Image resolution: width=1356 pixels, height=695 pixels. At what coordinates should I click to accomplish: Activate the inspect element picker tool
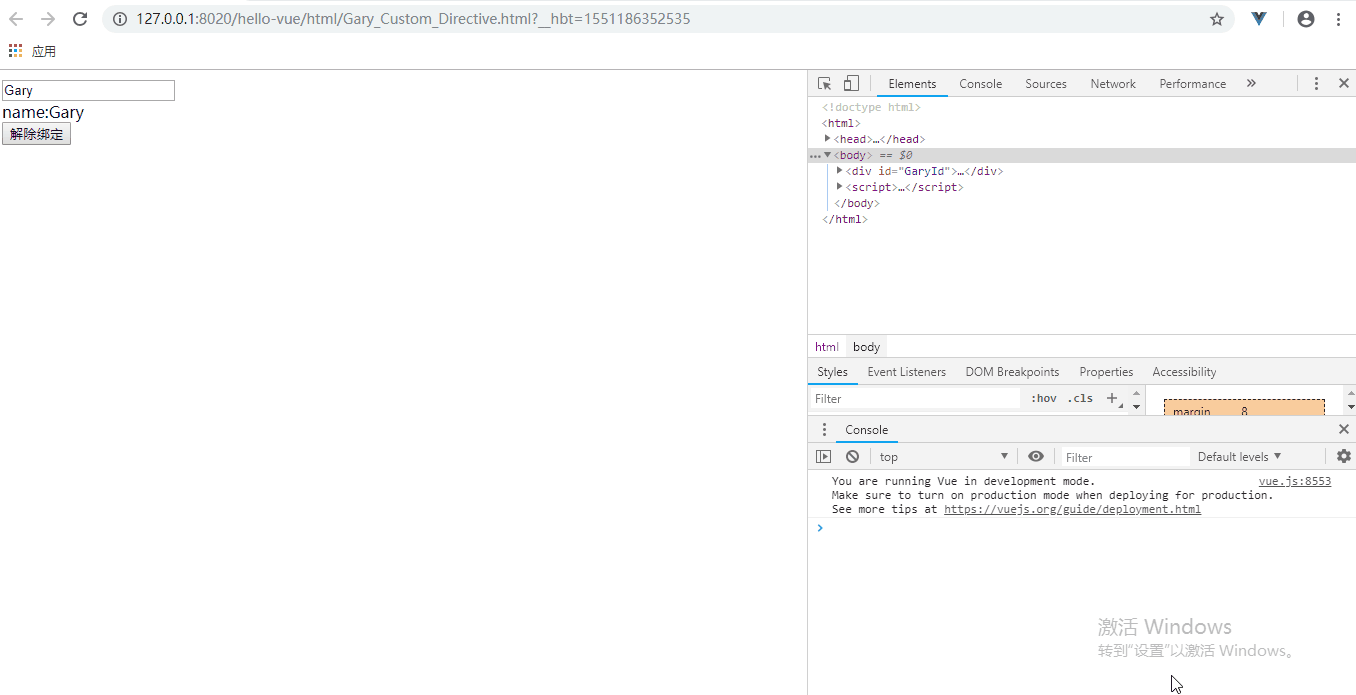(x=824, y=84)
